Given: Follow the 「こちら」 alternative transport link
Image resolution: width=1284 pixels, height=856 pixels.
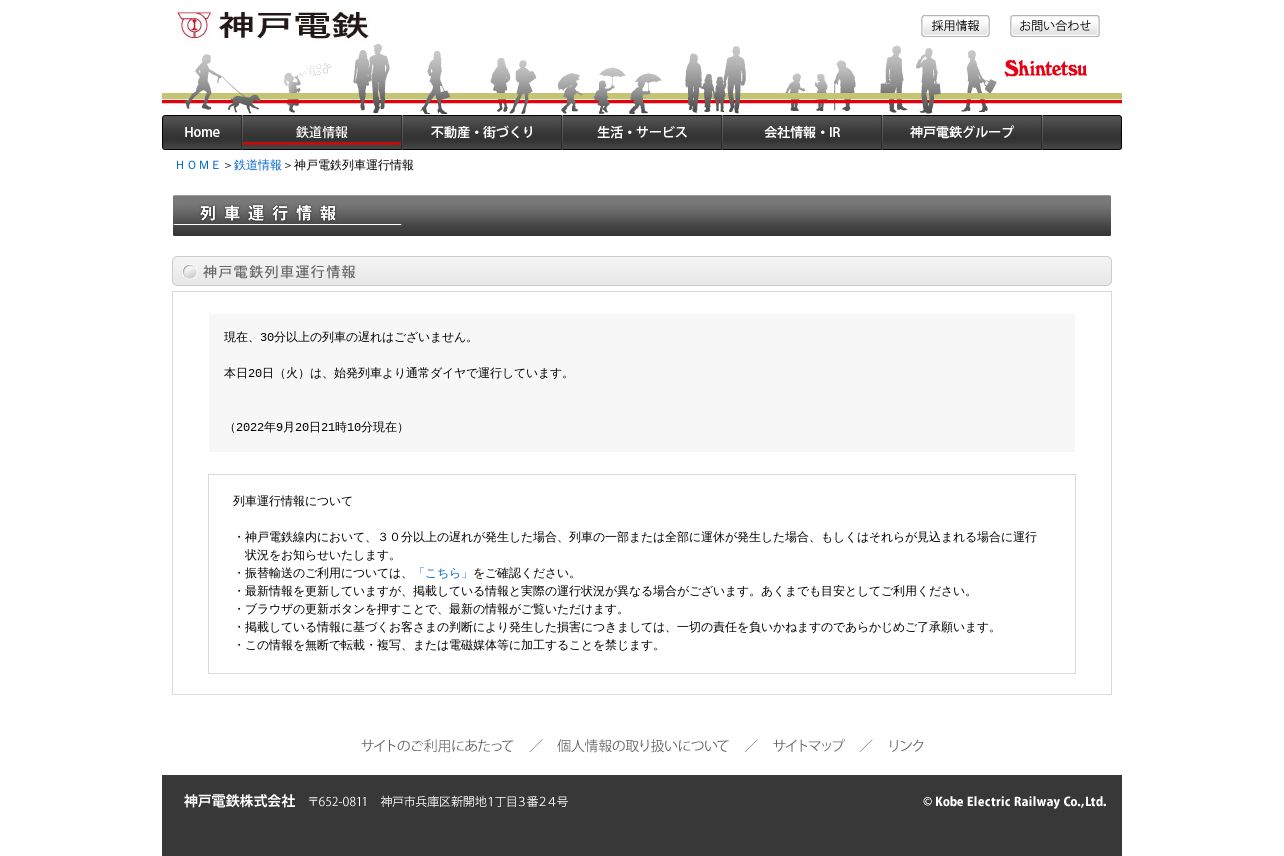Looking at the screenshot, I should point(443,573).
